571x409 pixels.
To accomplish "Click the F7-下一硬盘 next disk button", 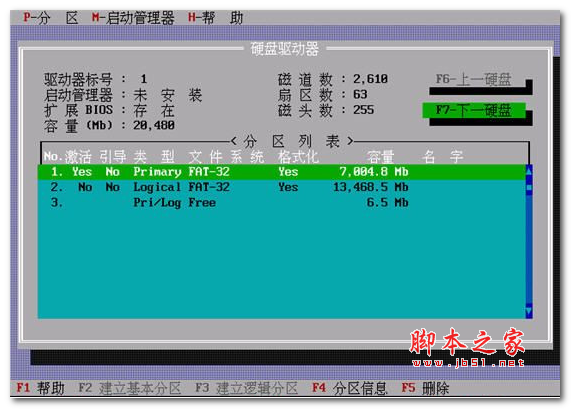I will point(473,110).
